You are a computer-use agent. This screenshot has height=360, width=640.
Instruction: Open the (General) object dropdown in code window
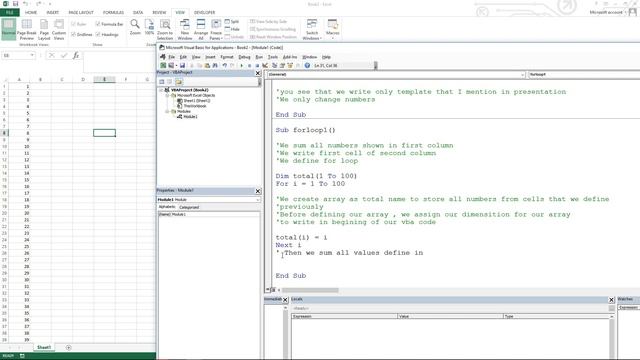click(x=522, y=75)
